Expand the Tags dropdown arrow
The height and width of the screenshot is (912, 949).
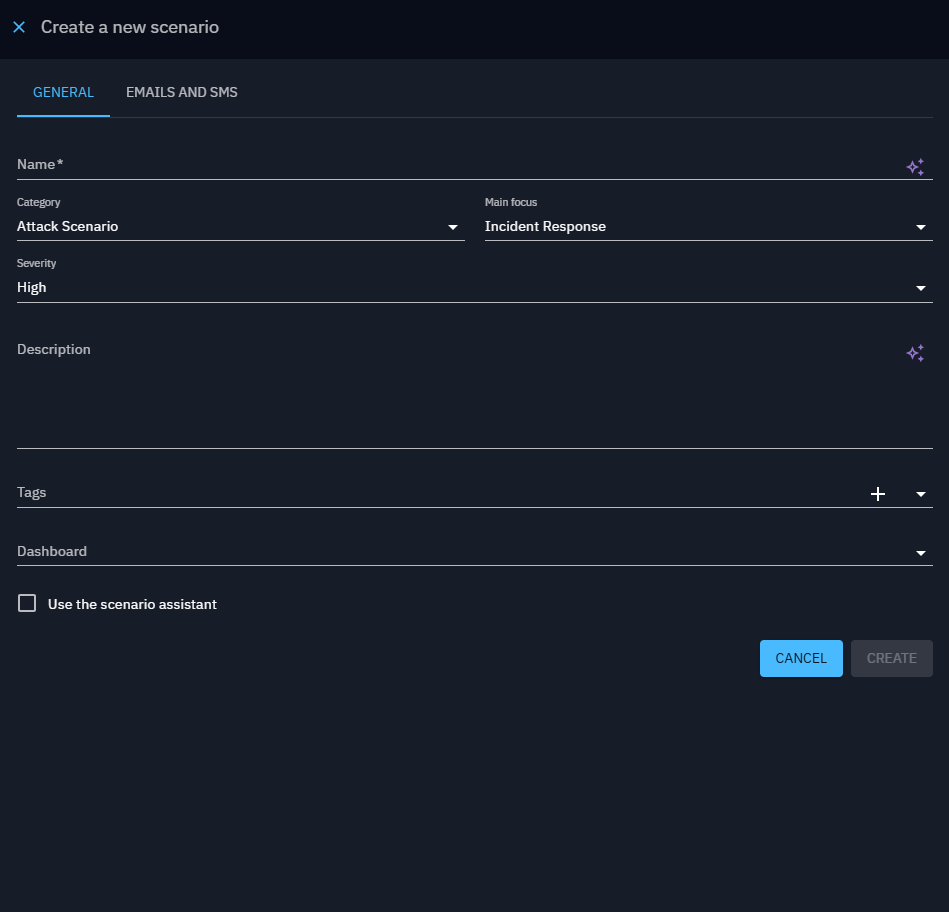pos(920,494)
